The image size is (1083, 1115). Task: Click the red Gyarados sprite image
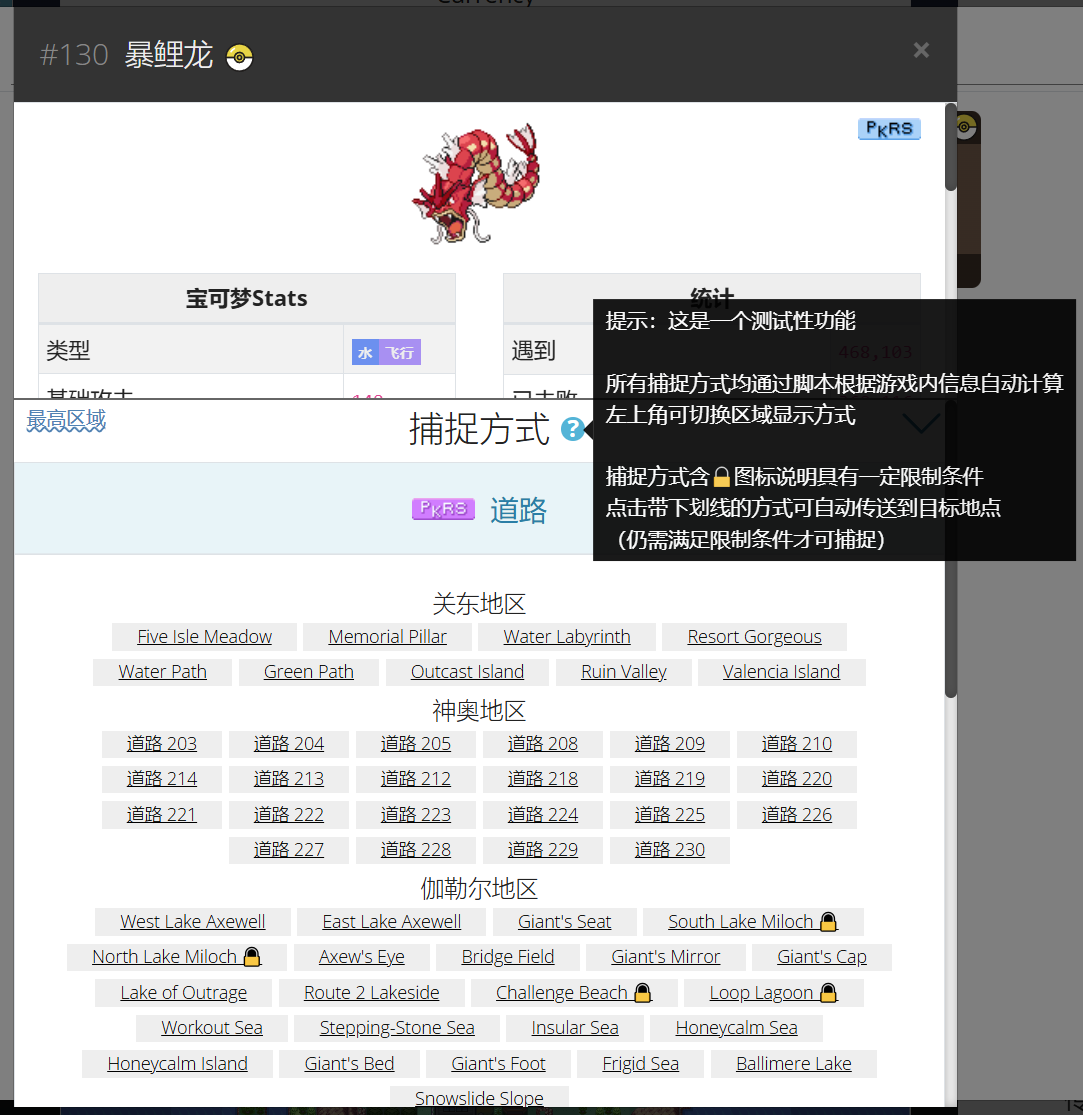476,184
